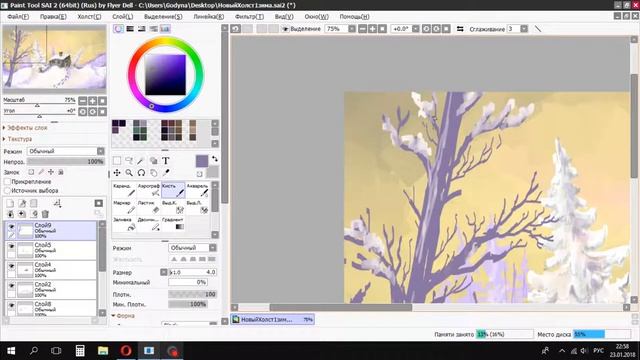Select the Акварель watercolor tool

pos(198,190)
